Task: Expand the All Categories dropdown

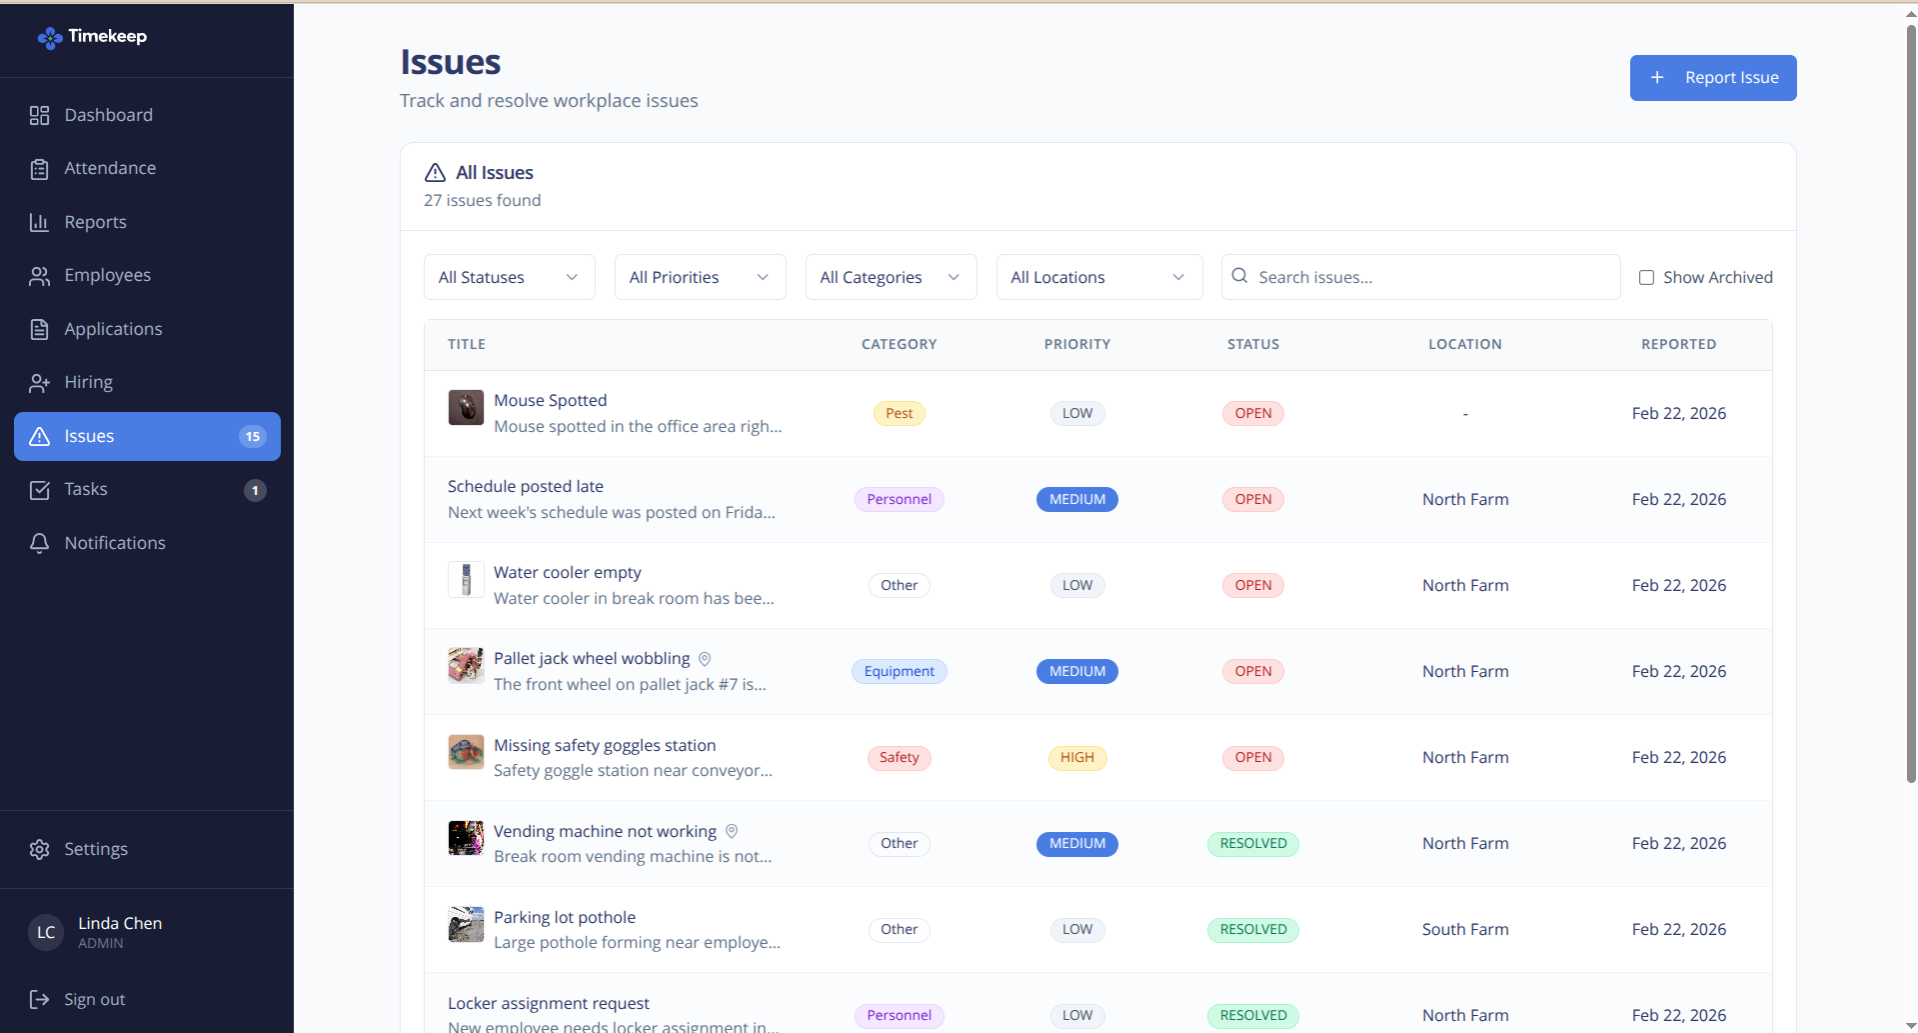Action: click(x=890, y=277)
